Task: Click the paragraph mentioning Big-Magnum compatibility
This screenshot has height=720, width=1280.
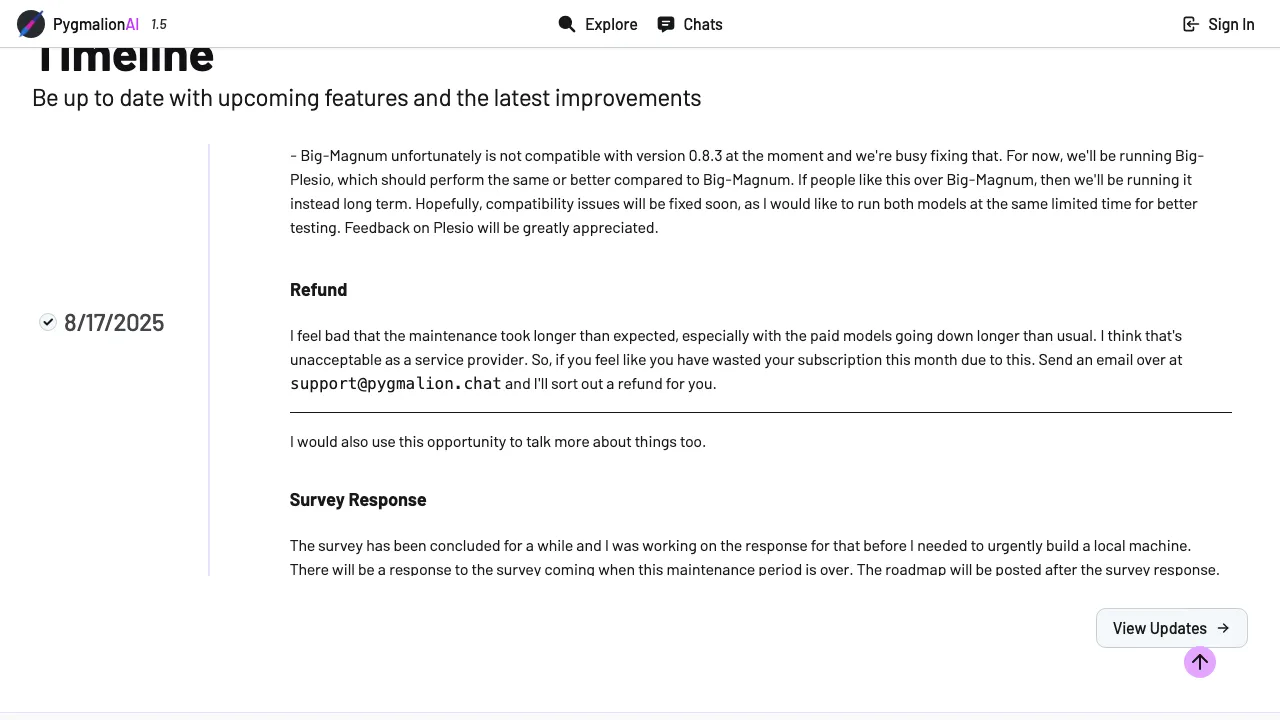Action: (746, 191)
